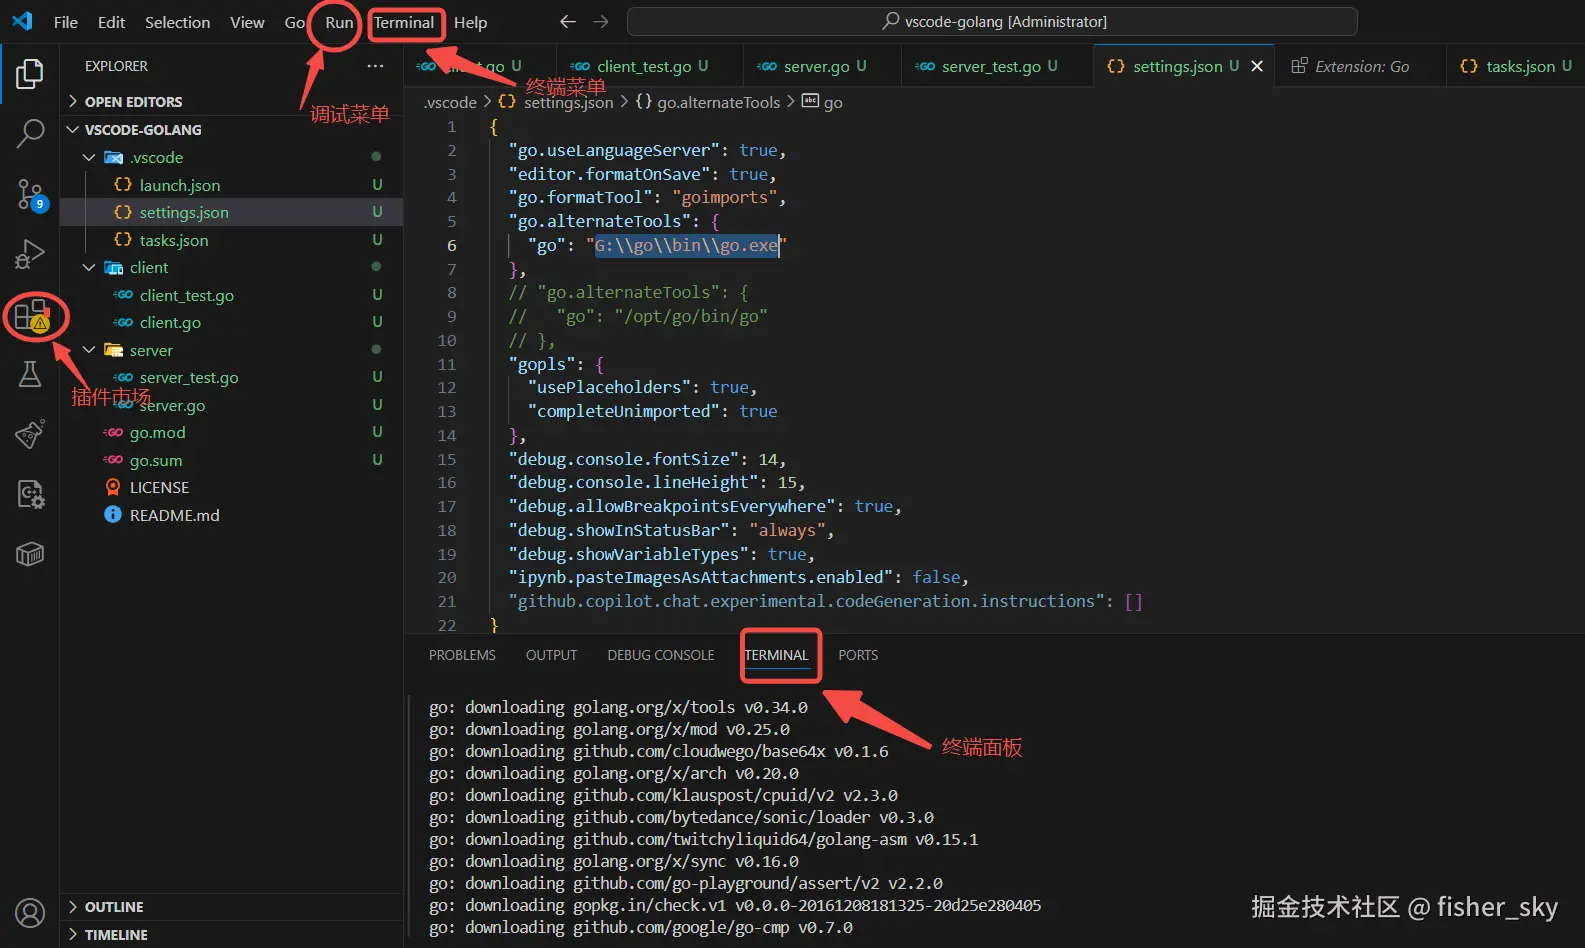Open the Terminal menu
The height and width of the screenshot is (948, 1585).
(x=404, y=22)
